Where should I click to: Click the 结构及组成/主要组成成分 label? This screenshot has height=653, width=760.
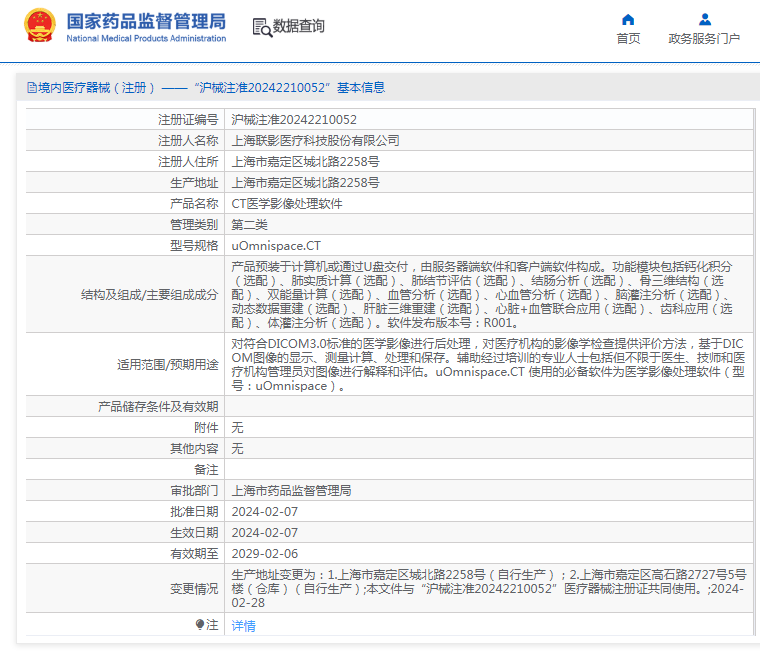[150, 295]
